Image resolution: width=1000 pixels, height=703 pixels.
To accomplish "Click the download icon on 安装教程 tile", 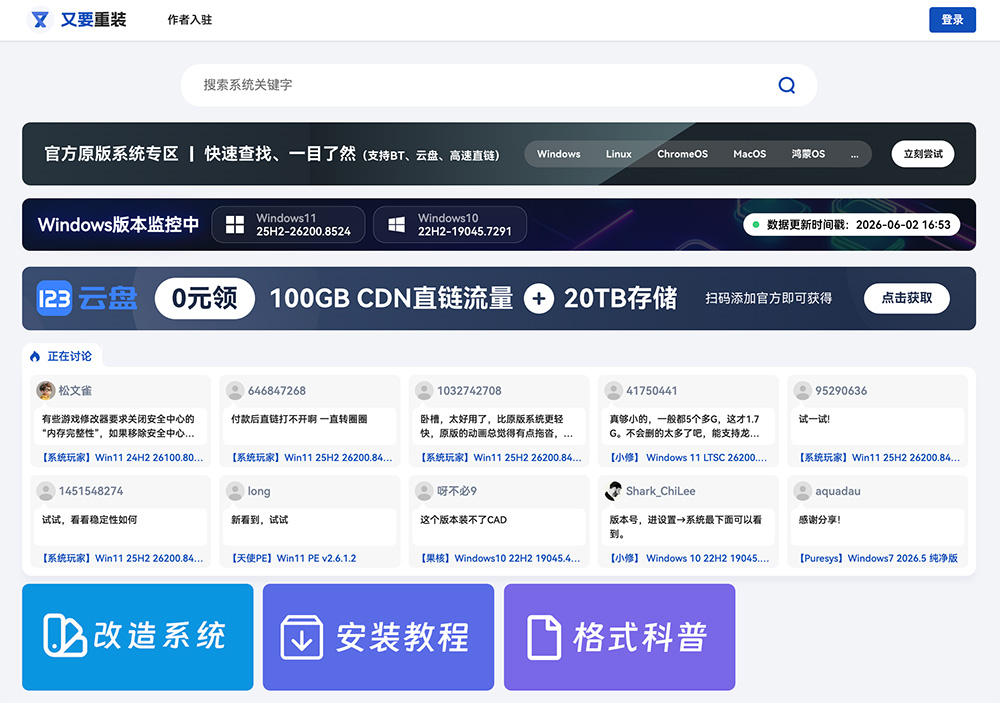I will [302, 637].
